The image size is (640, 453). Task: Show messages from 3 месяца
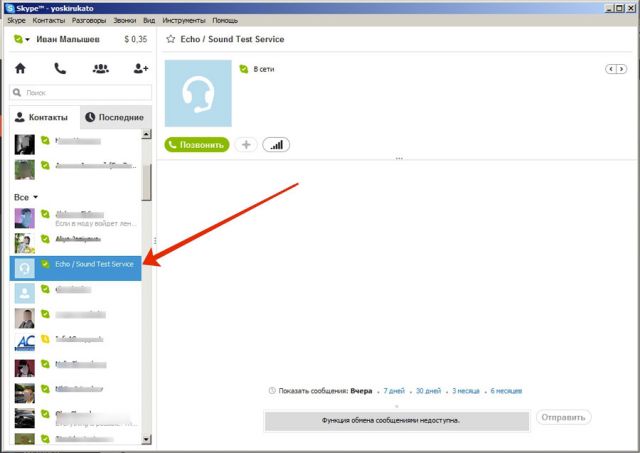466,391
